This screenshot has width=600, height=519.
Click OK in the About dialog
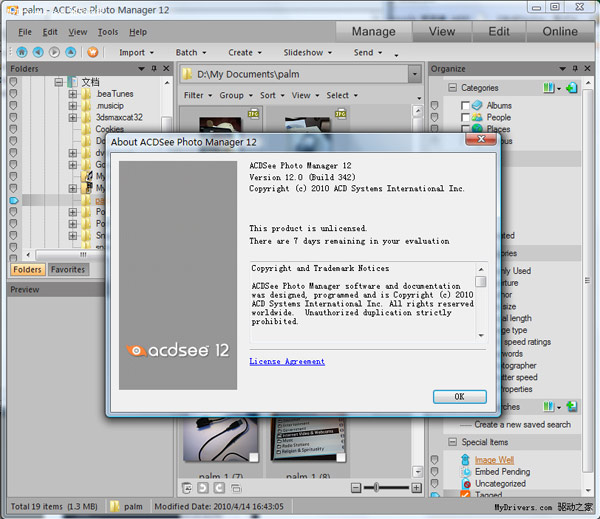(460, 397)
